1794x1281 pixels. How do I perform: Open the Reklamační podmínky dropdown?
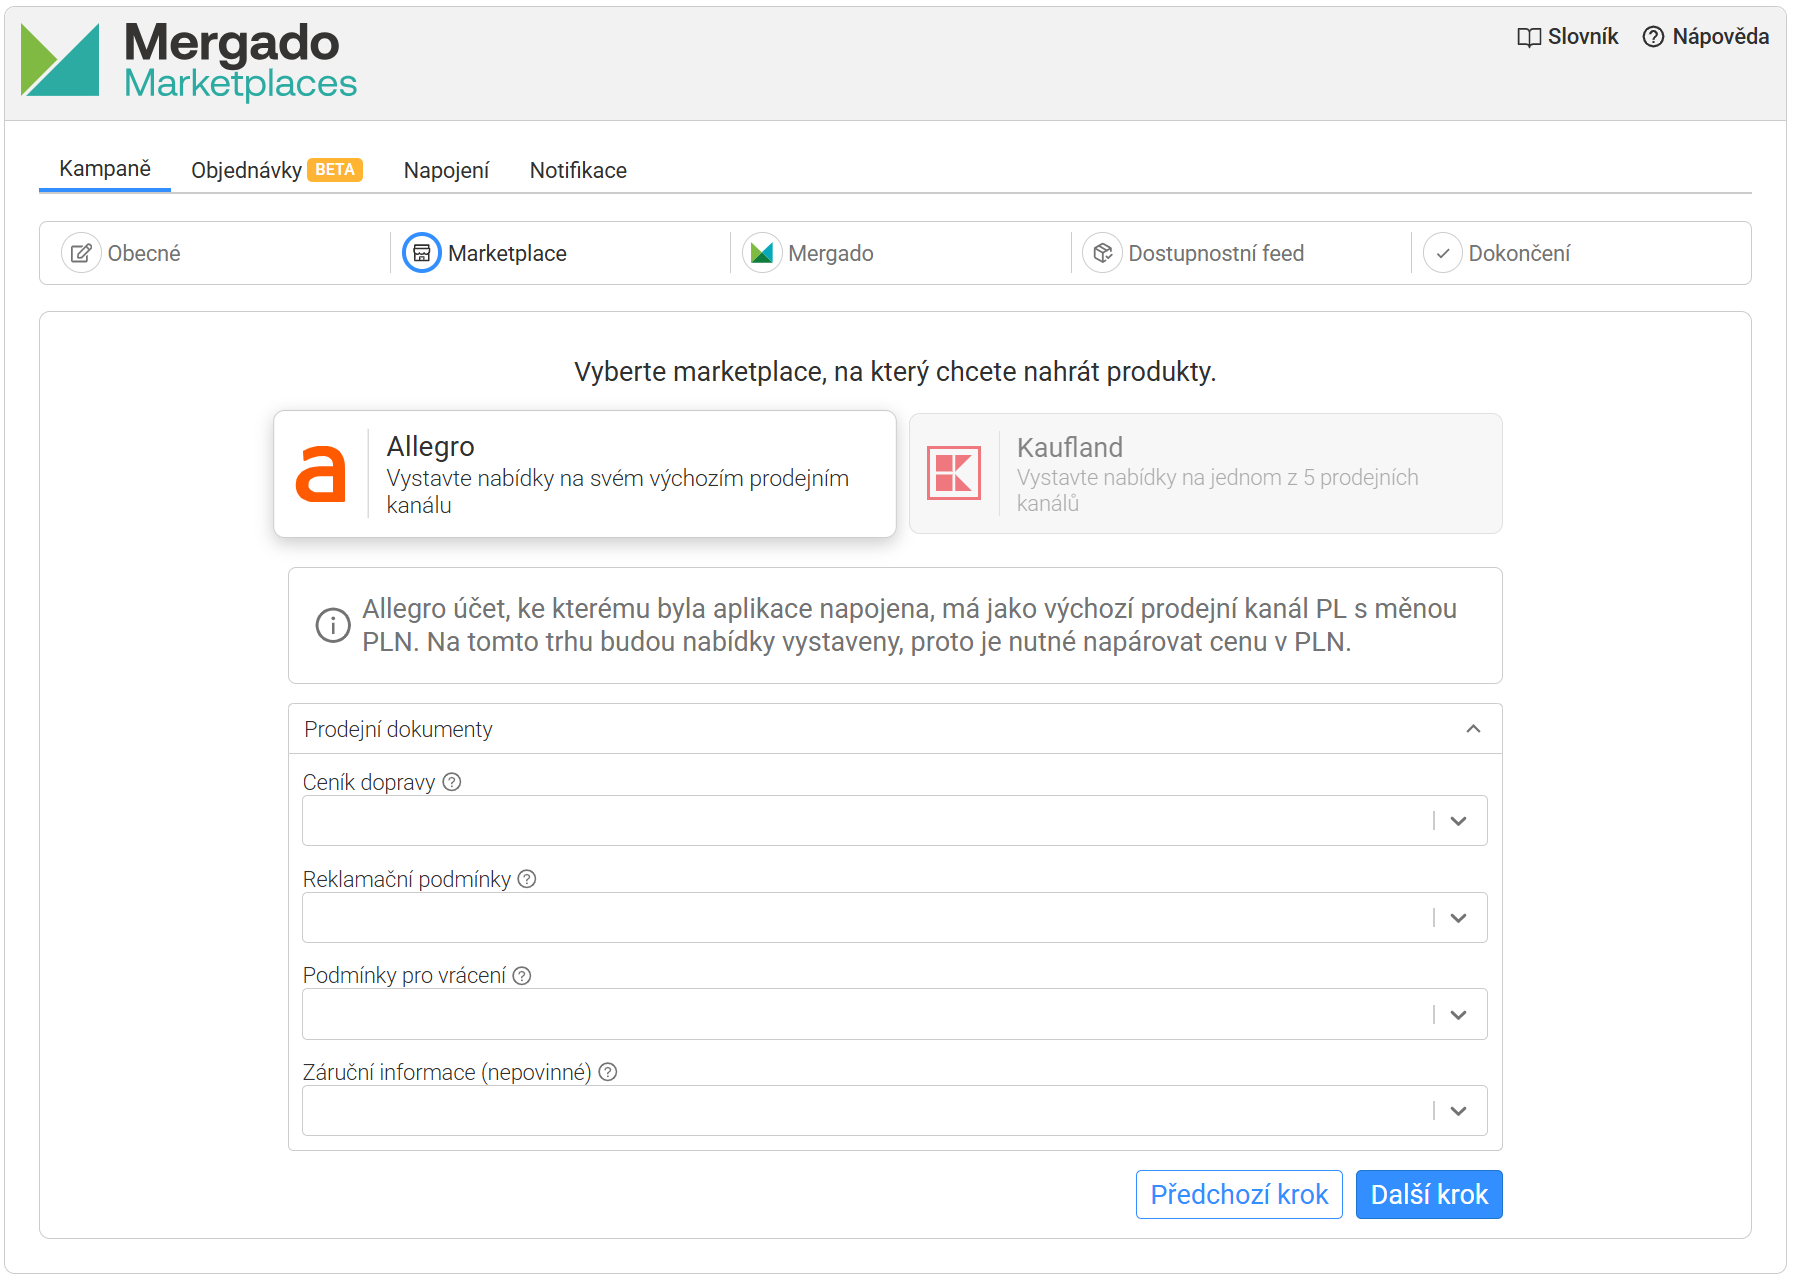(x=894, y=918)
